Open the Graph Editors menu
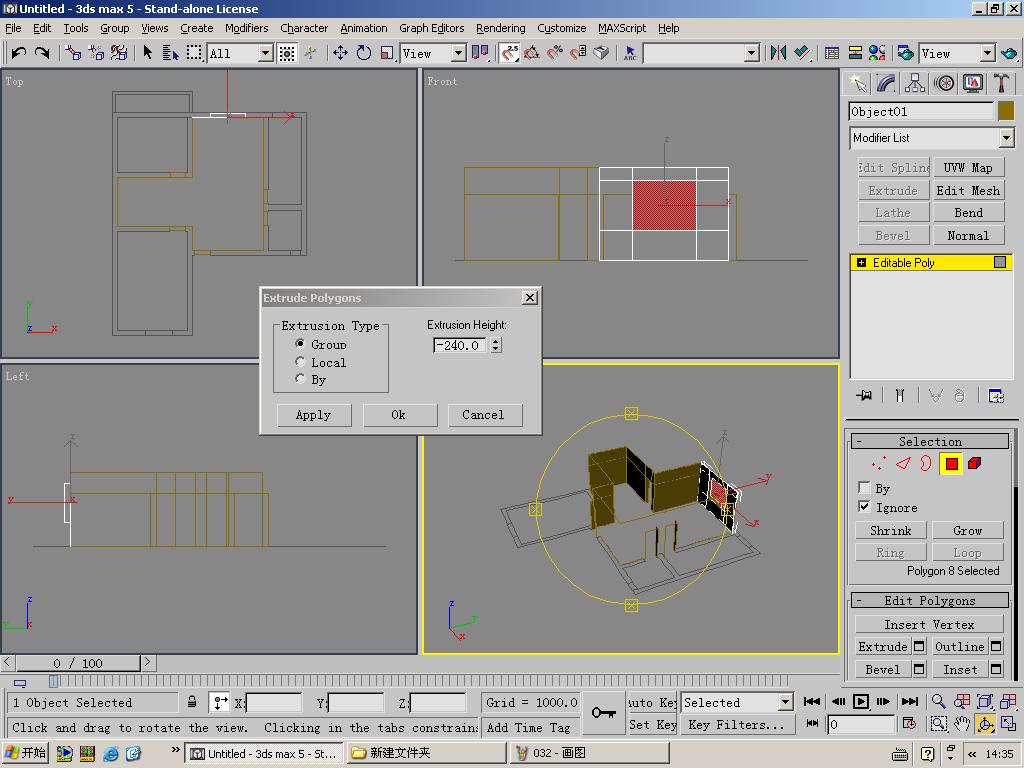This screenshot has height=768, width=1024. point(432,28)
